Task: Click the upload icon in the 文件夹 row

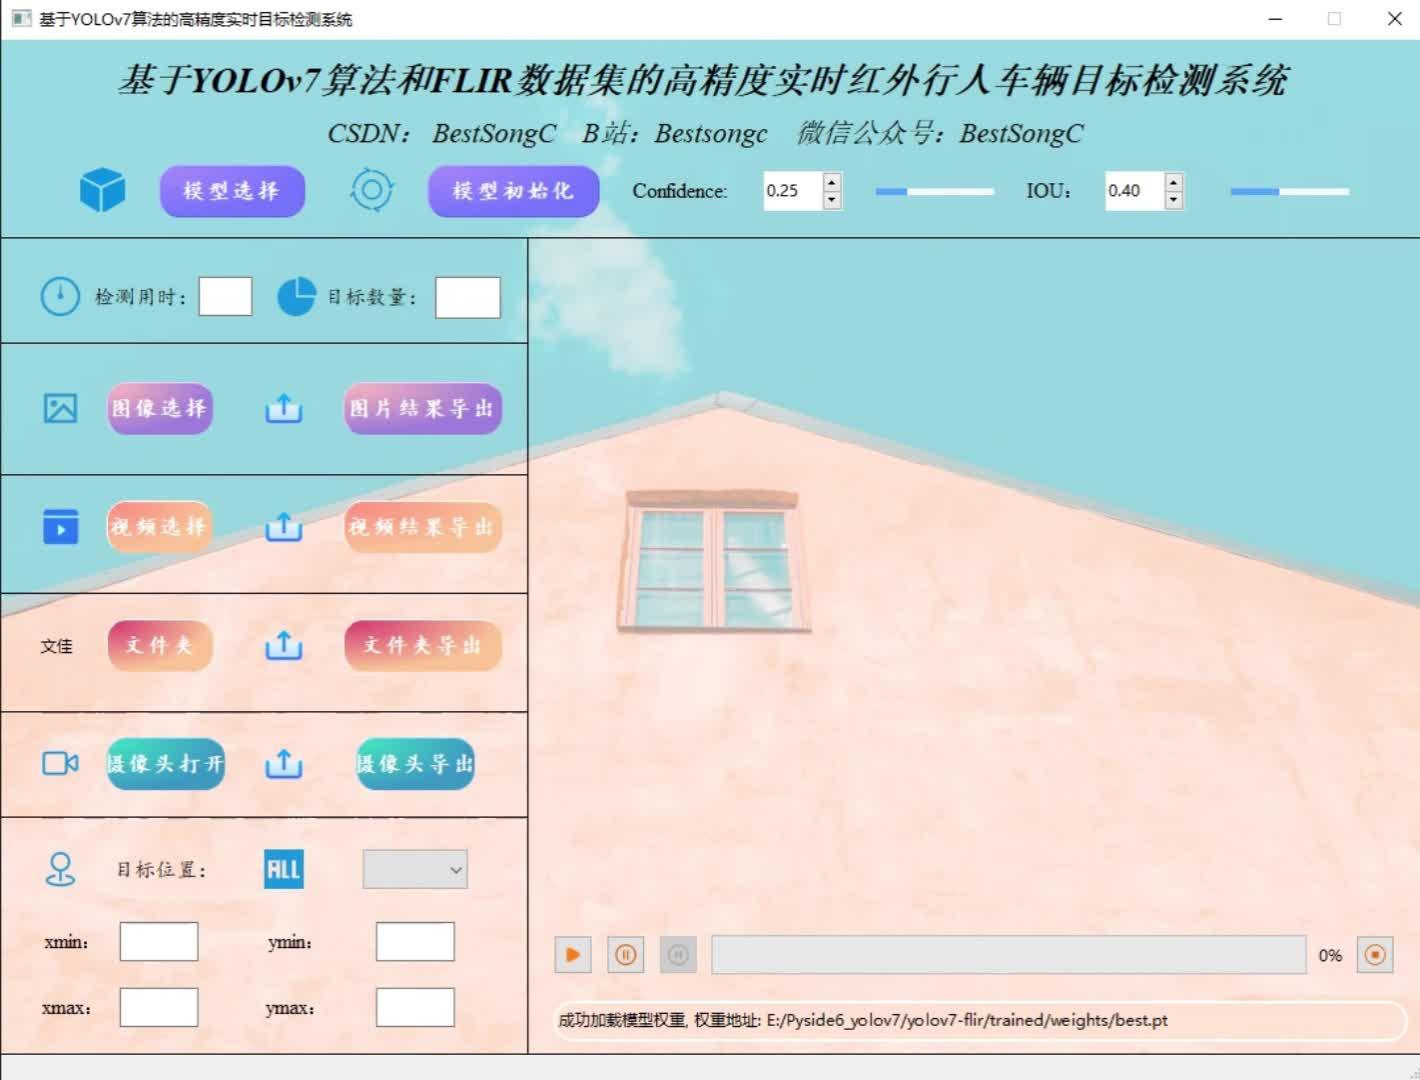Action: tap(284, 646)
